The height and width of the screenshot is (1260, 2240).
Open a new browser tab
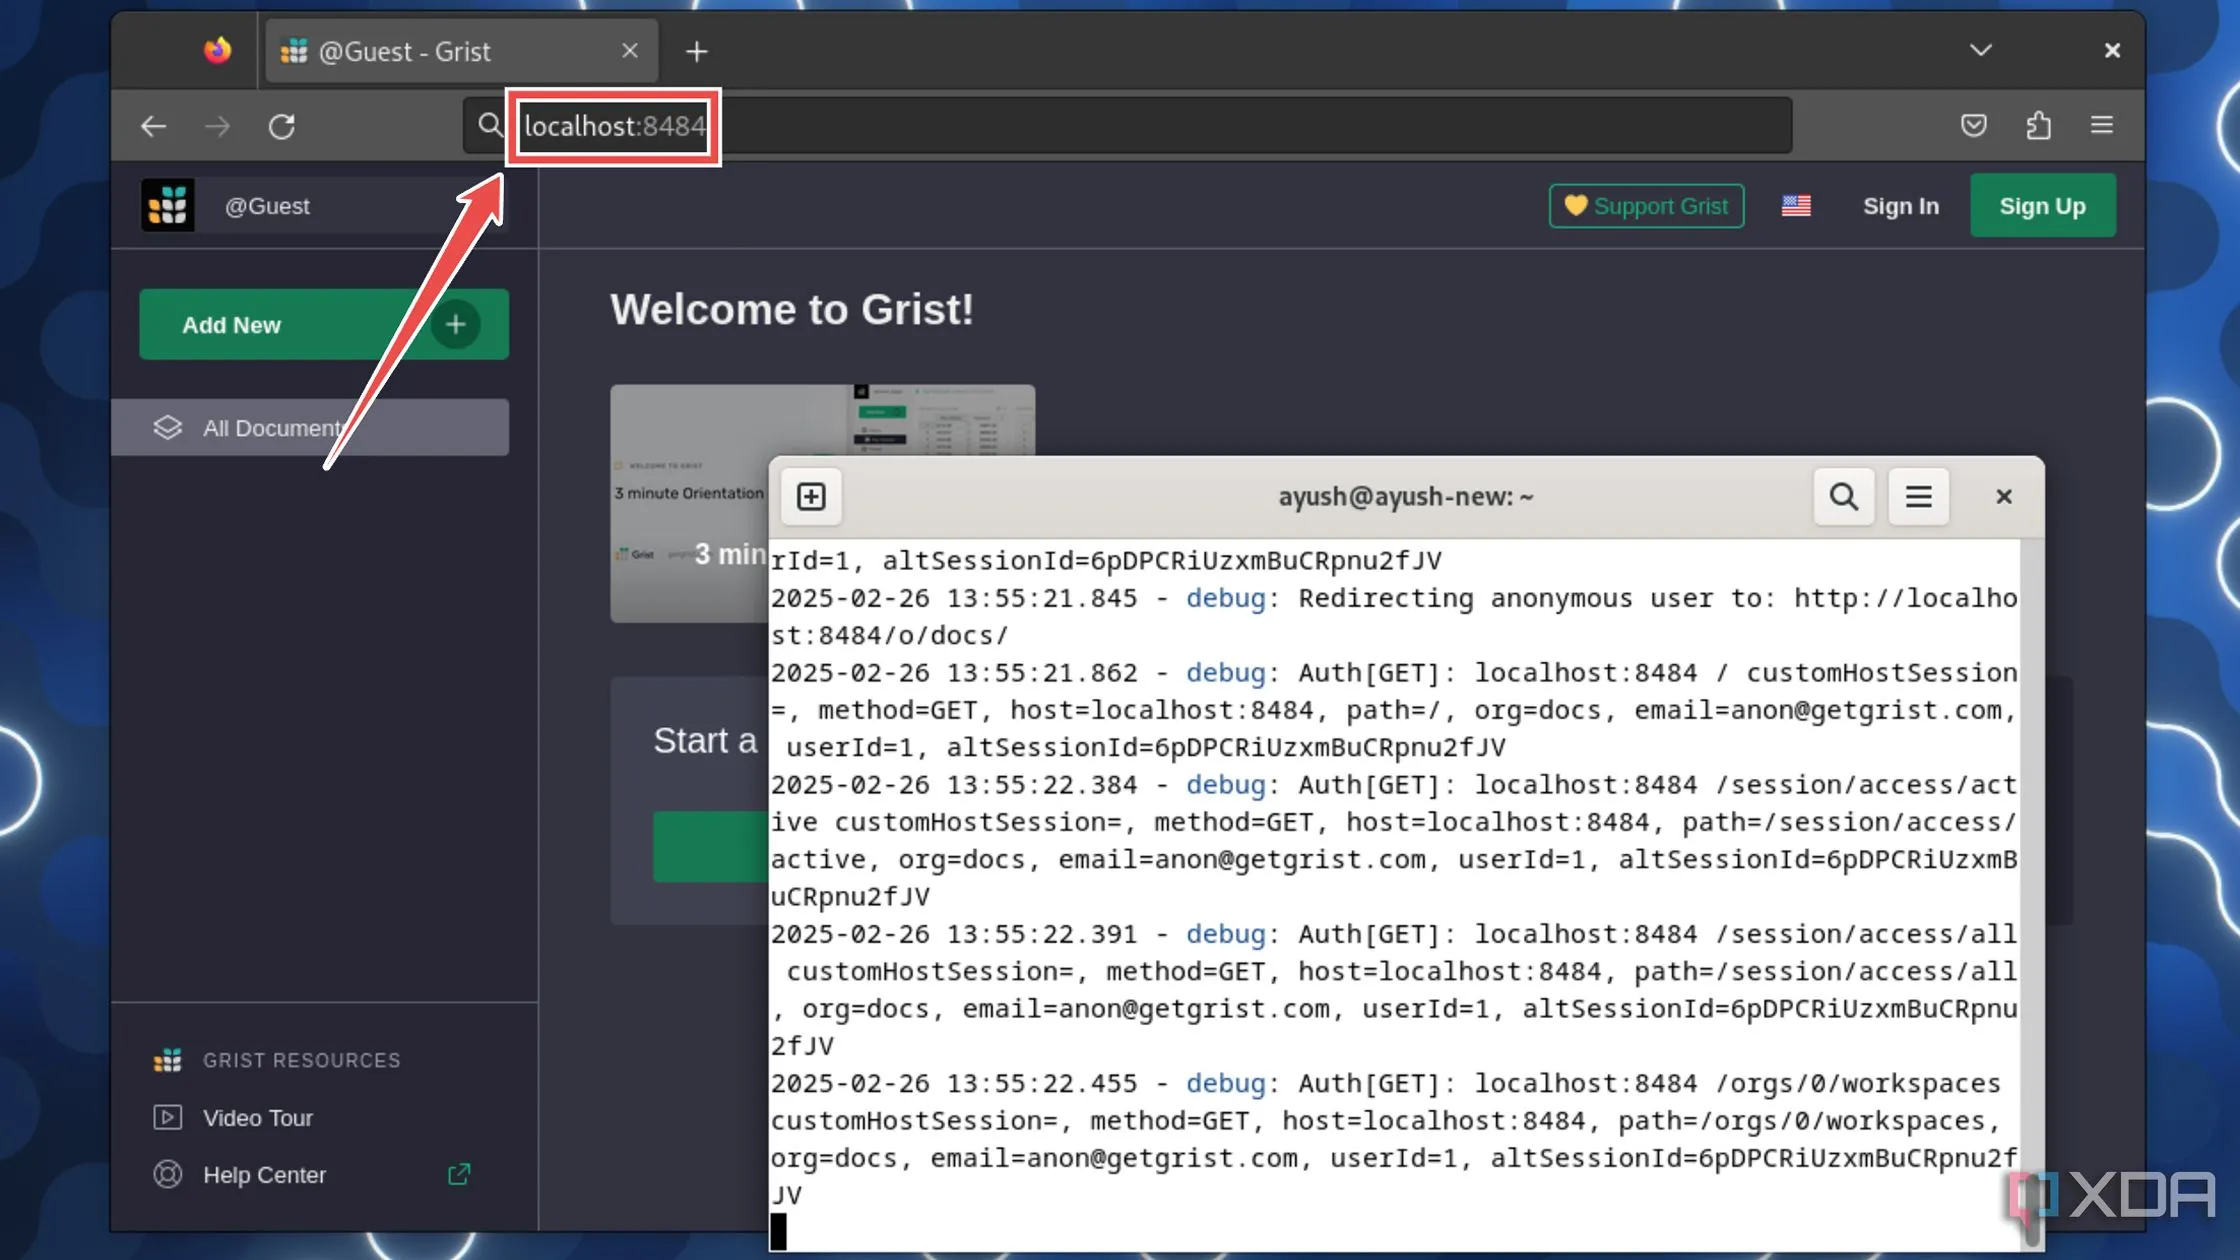697,51
